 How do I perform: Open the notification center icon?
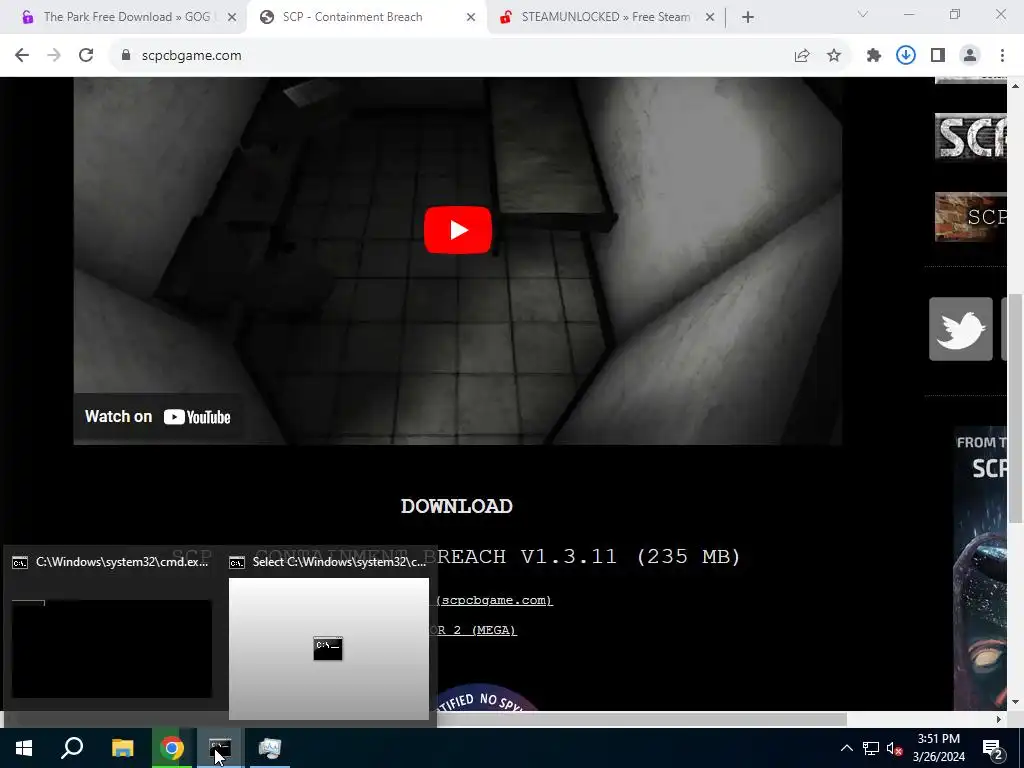993,748
